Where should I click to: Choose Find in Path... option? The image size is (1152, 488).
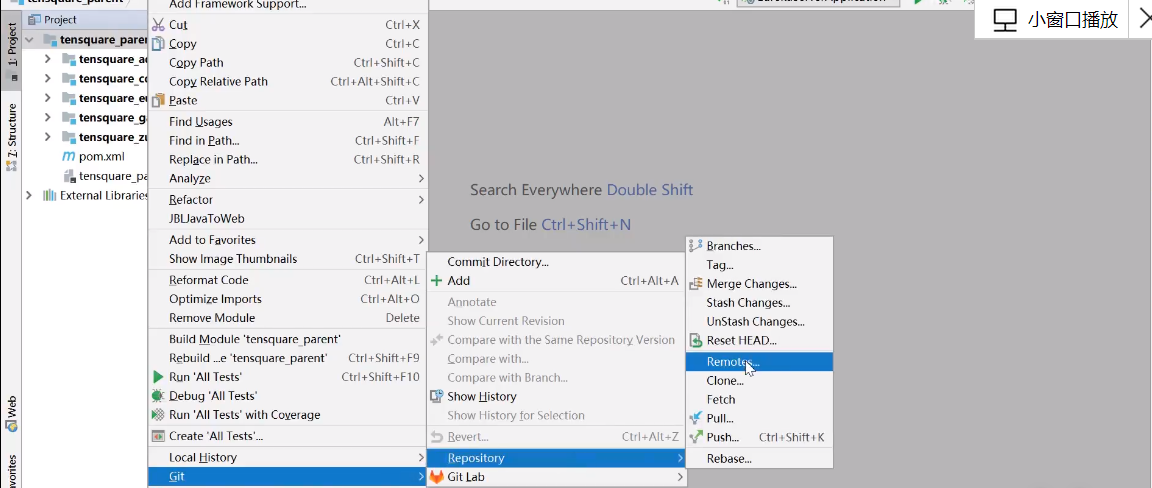click(x=287, y=140)
